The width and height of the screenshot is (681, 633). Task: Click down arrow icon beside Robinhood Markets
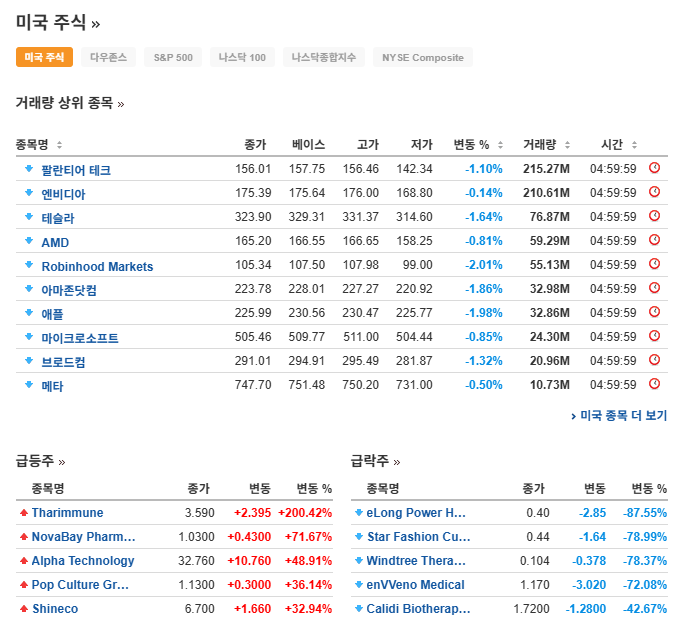[x=29, y=264]
